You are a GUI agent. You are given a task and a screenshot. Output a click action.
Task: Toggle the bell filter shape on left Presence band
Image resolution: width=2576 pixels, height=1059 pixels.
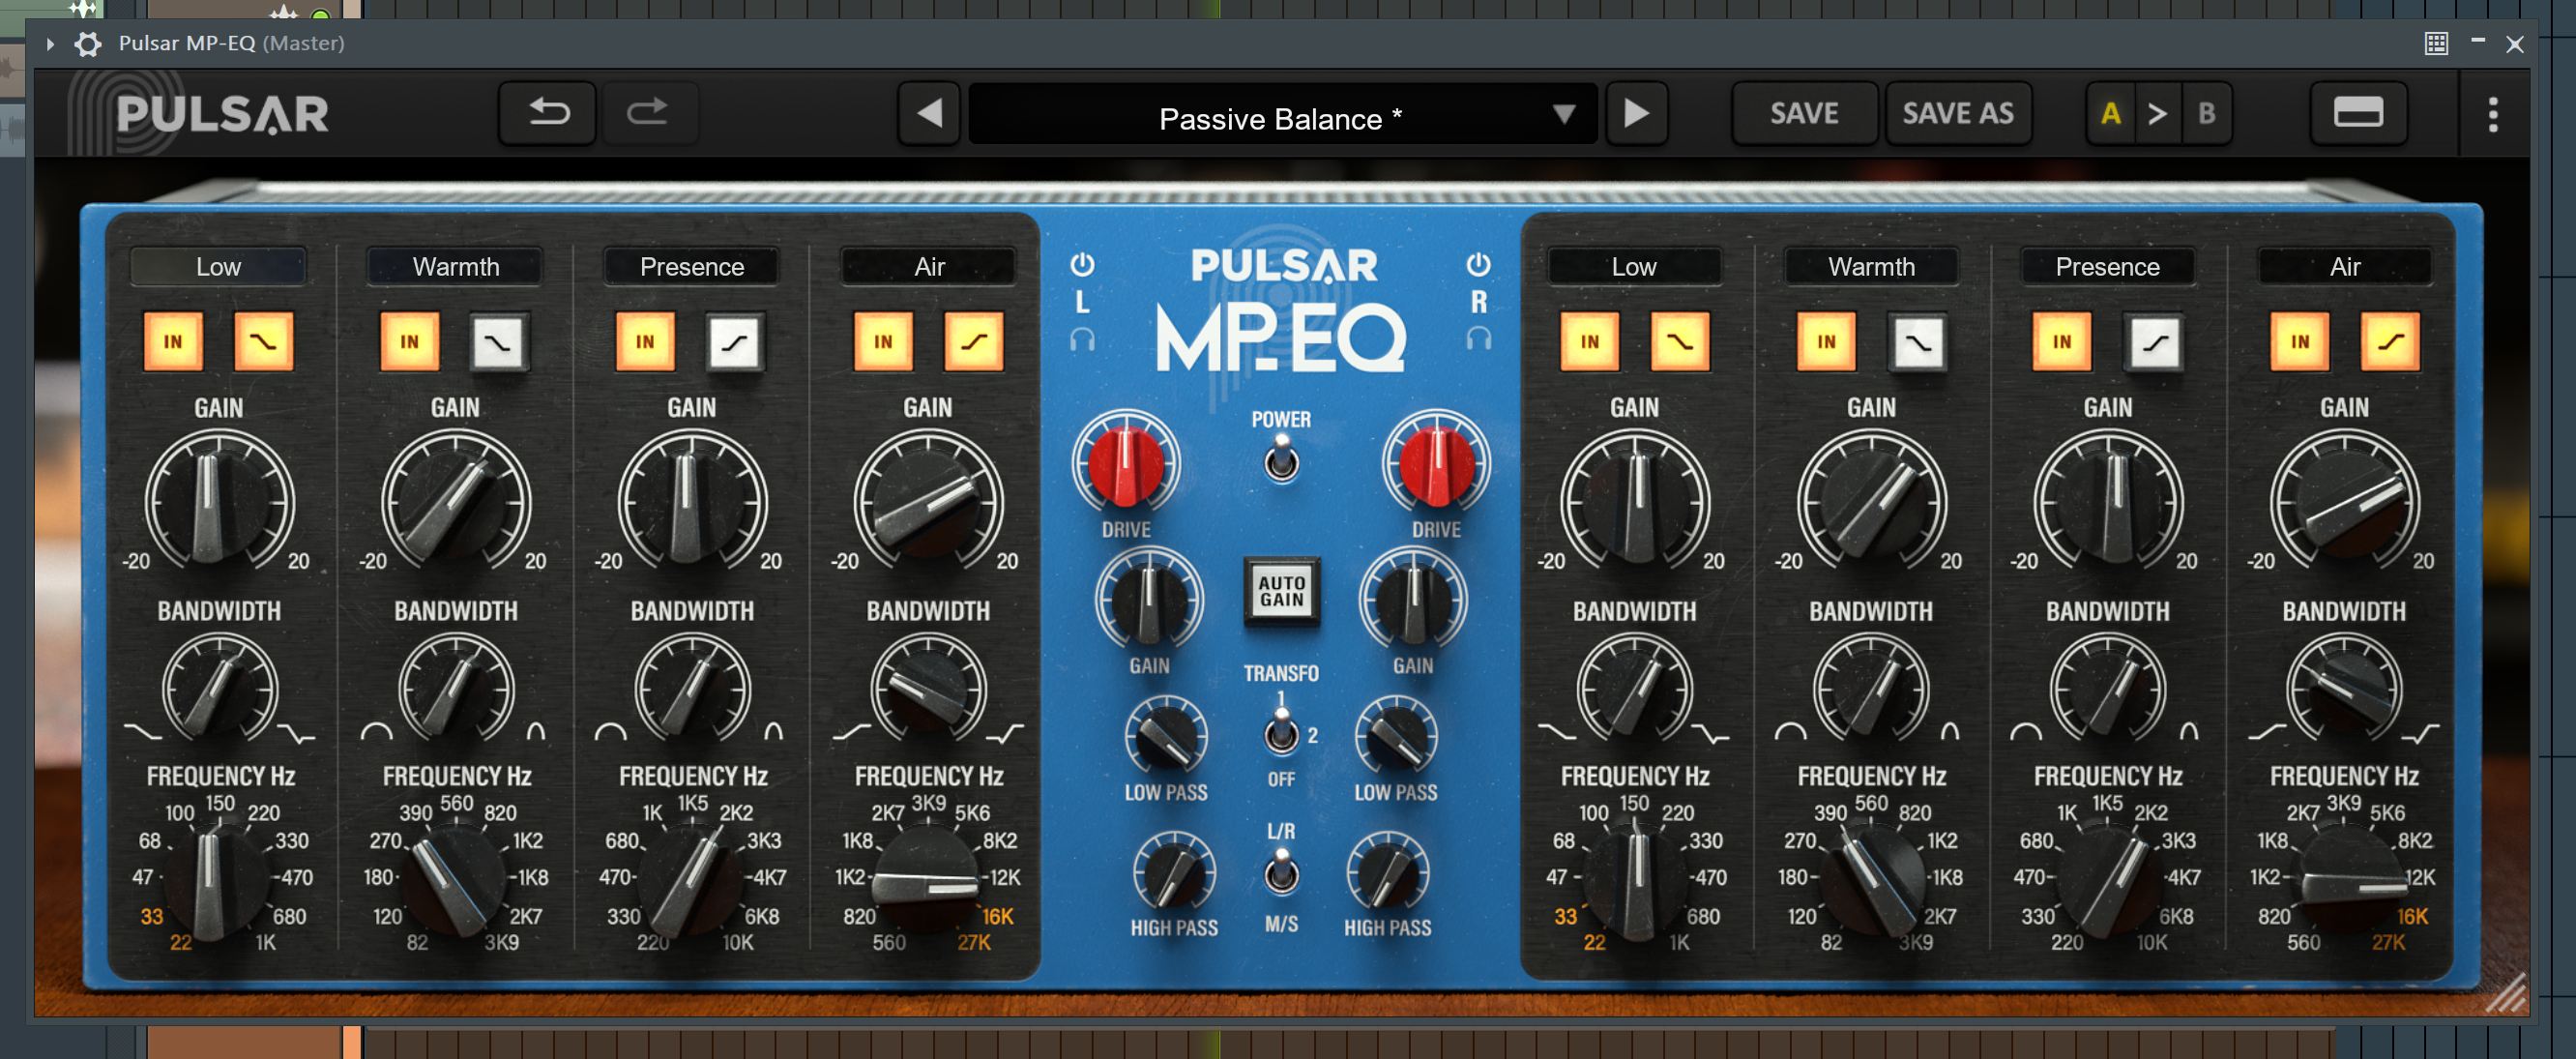pos(737,341)
